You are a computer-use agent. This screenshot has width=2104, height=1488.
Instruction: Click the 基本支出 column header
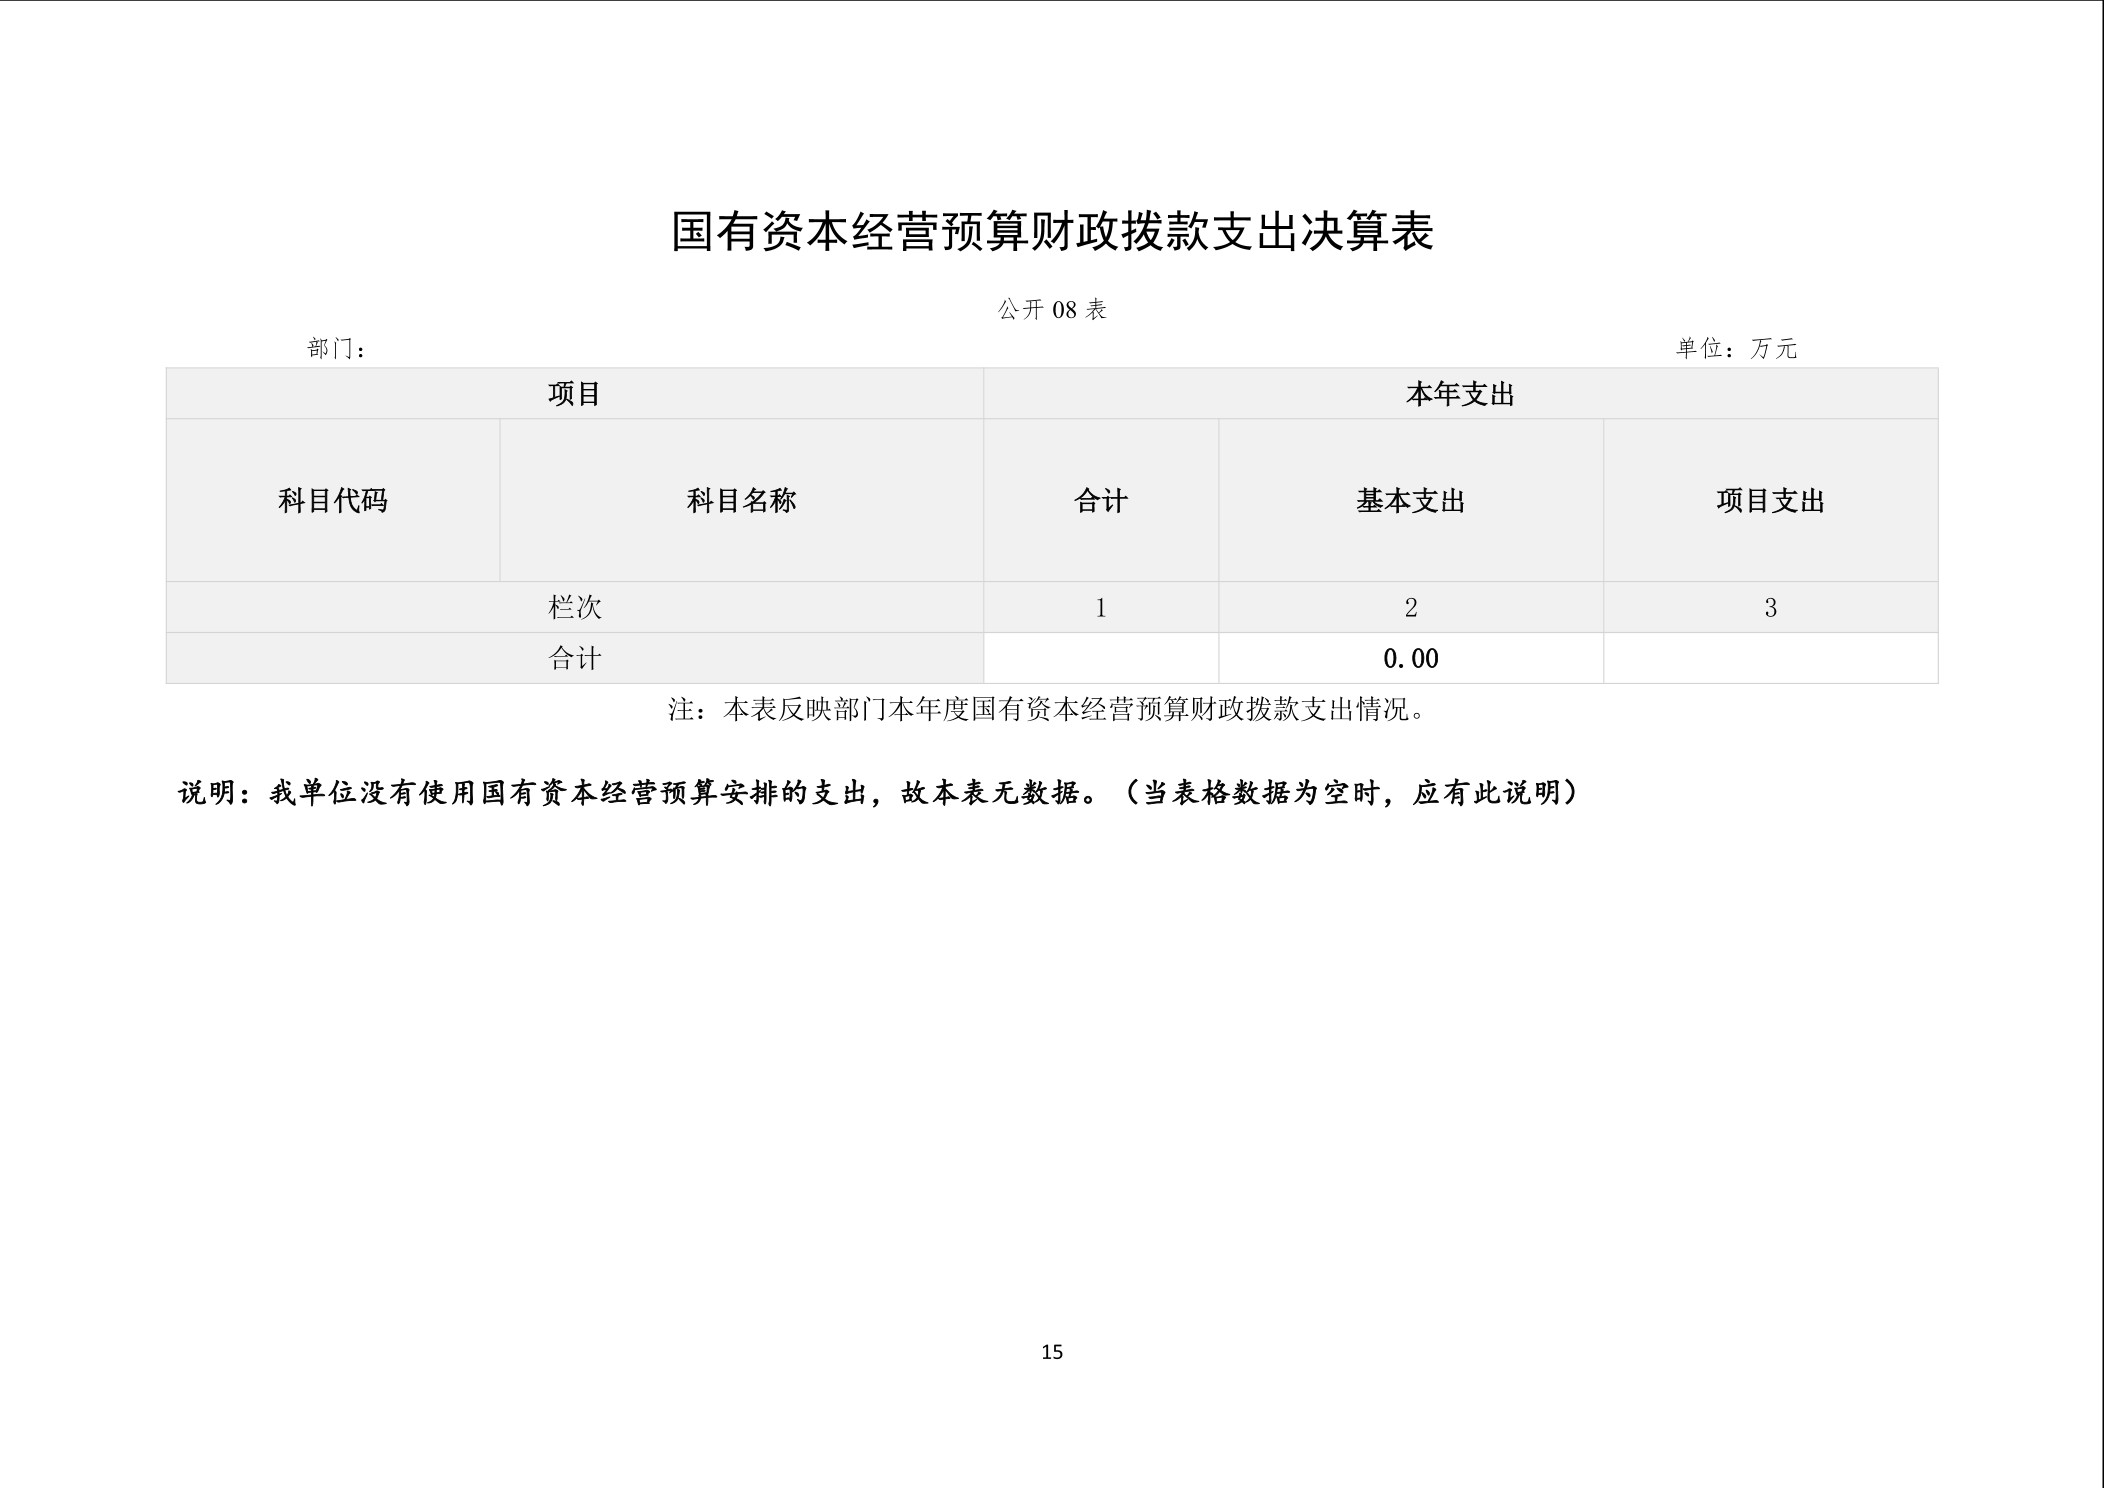1410,500
